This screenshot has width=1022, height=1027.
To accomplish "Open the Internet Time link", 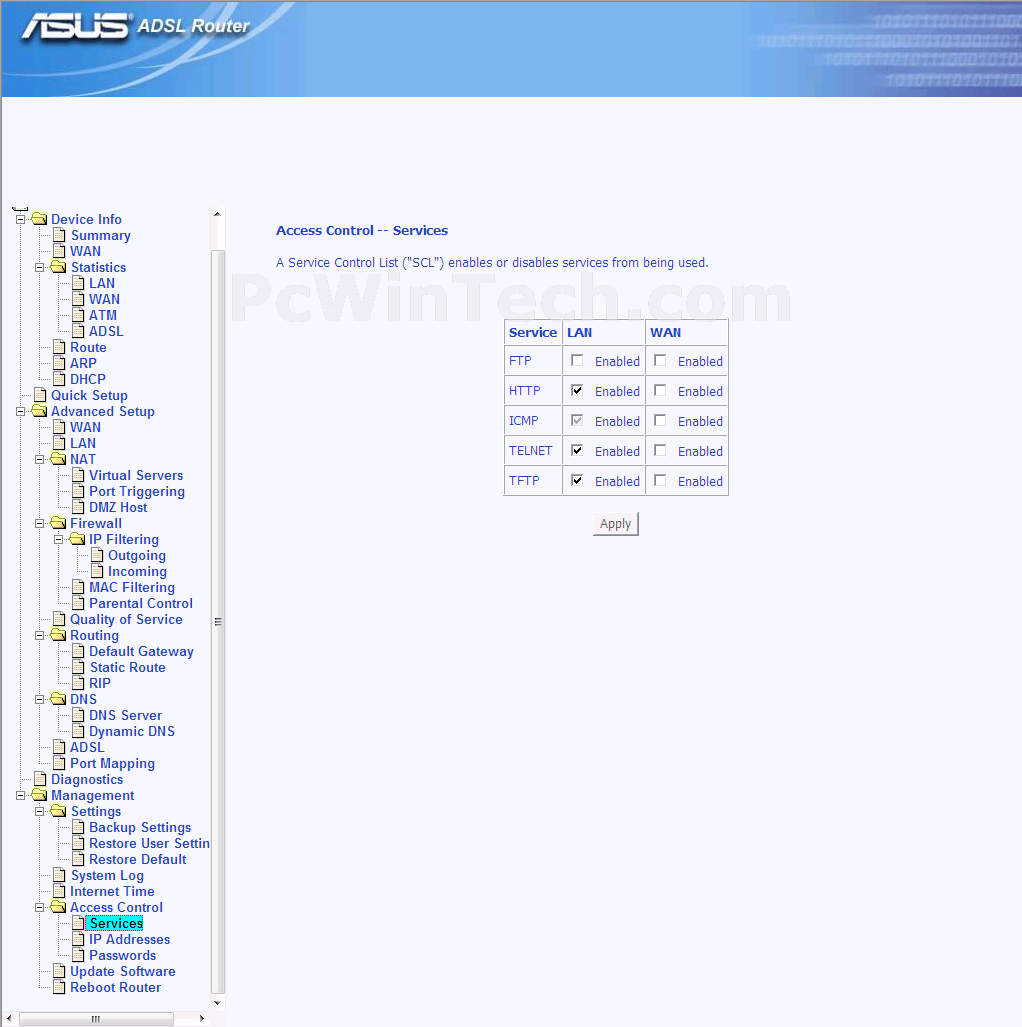I will (x=112, y=891).
